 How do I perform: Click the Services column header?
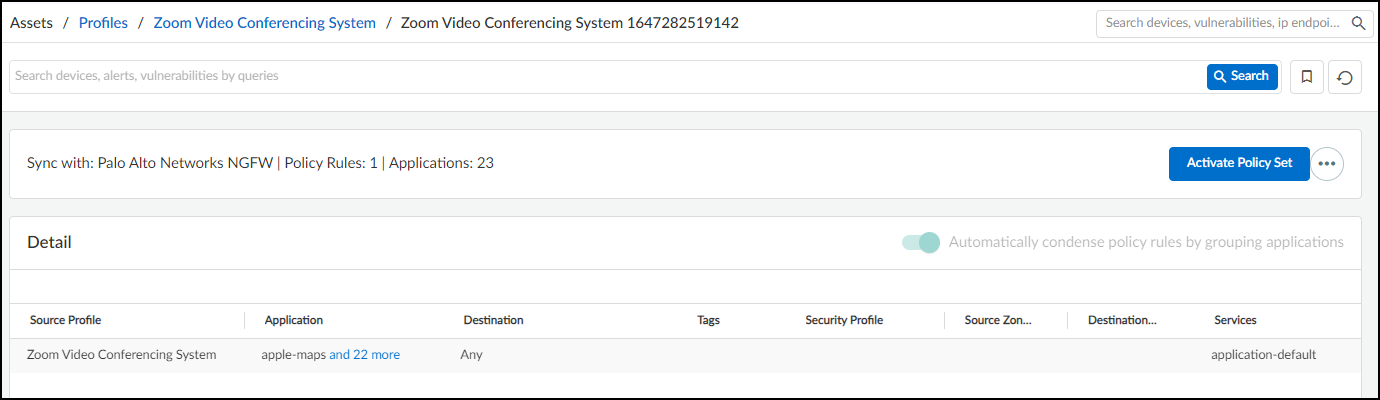pos(1235,320)
